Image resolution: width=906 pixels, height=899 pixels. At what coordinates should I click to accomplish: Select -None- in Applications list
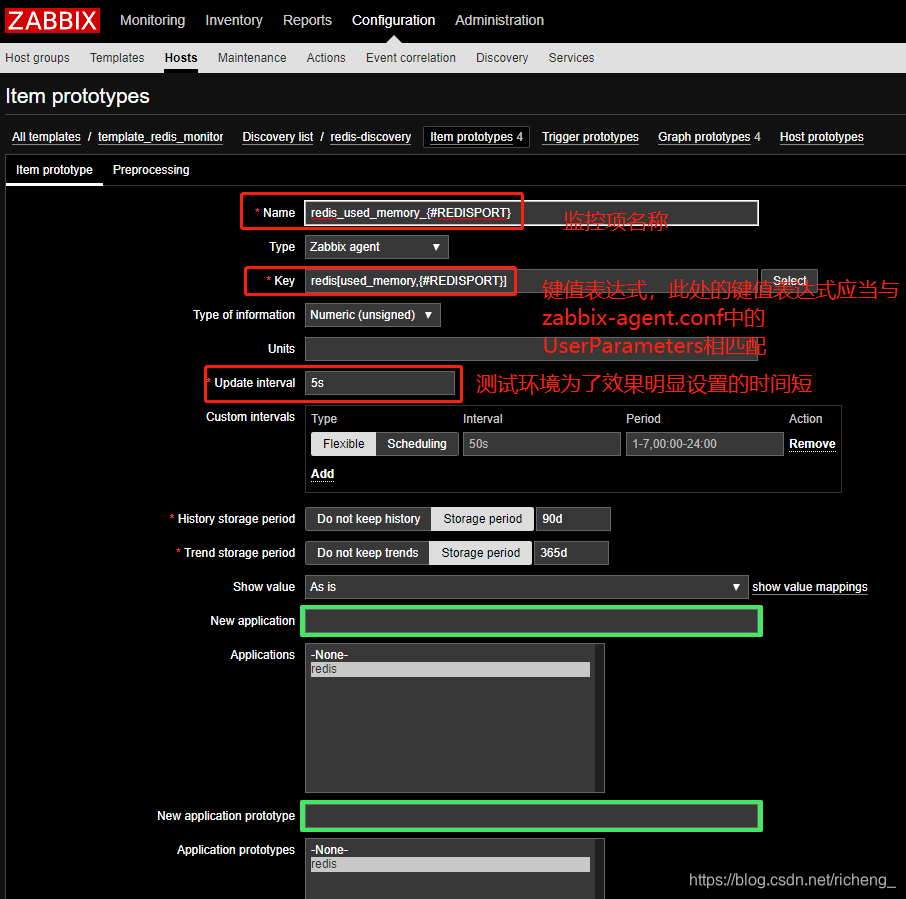[x=450, y=655]
